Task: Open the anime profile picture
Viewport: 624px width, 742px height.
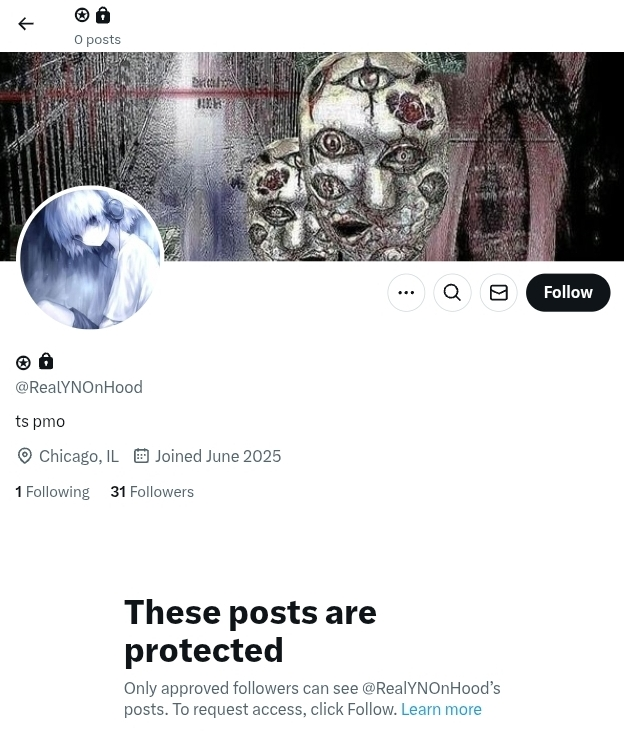Action: [90, 258]
